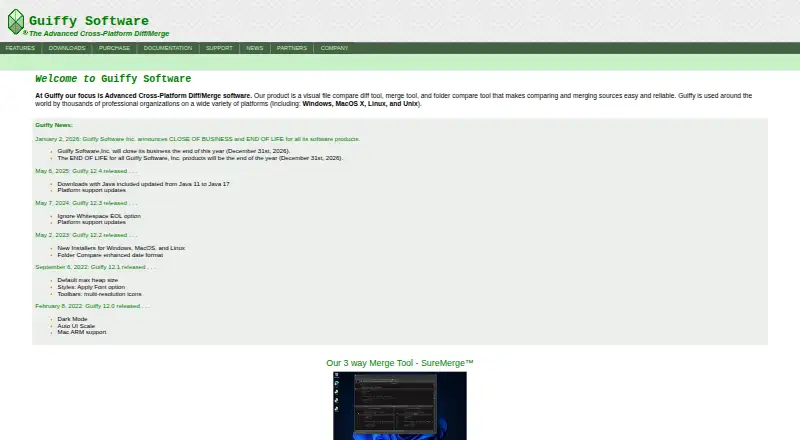The width and height of the screenshot is (800, 440).
Task: Open the May 6, 2025 Guiffy 12.4 release news
Action: click(86, 171)
